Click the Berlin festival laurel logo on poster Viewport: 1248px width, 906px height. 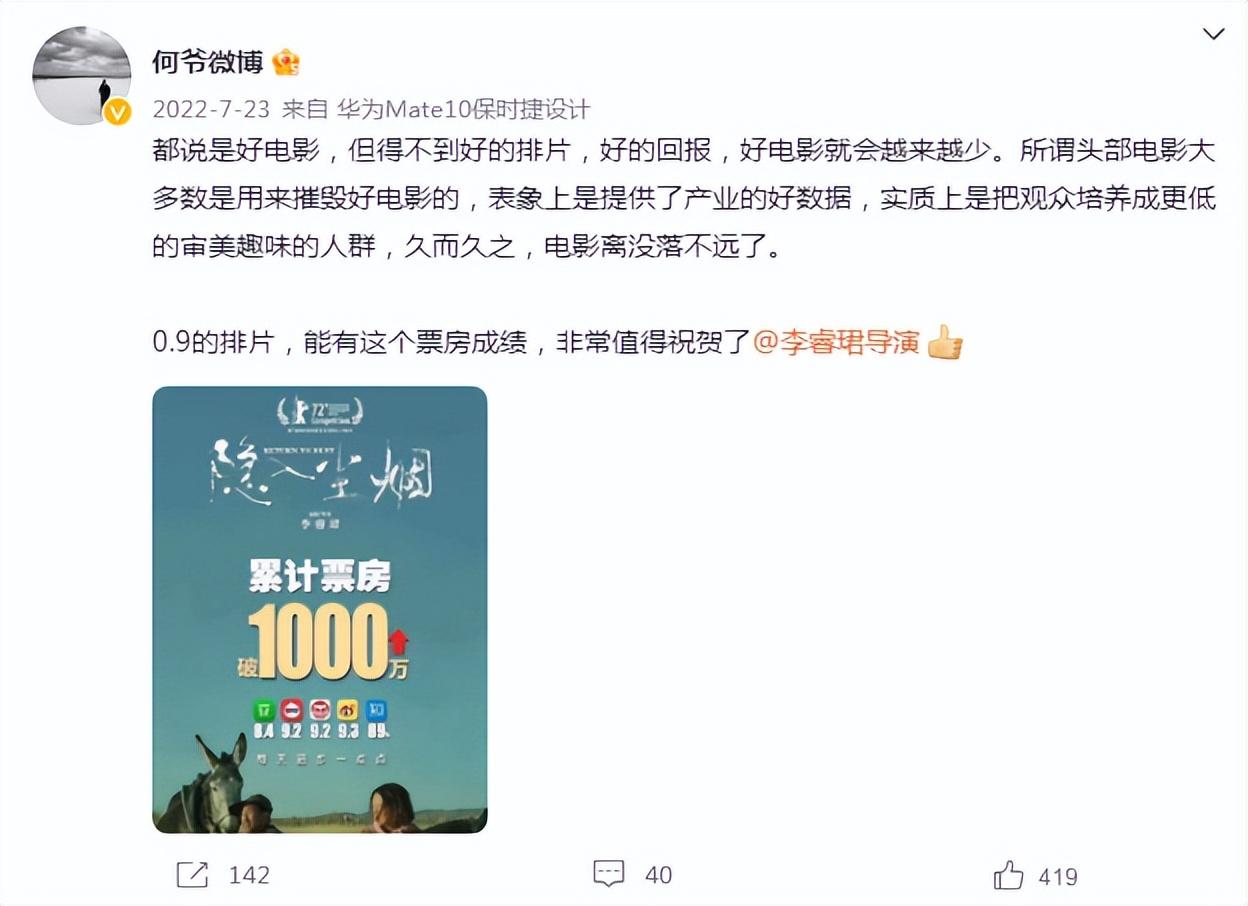coord(320,410)
